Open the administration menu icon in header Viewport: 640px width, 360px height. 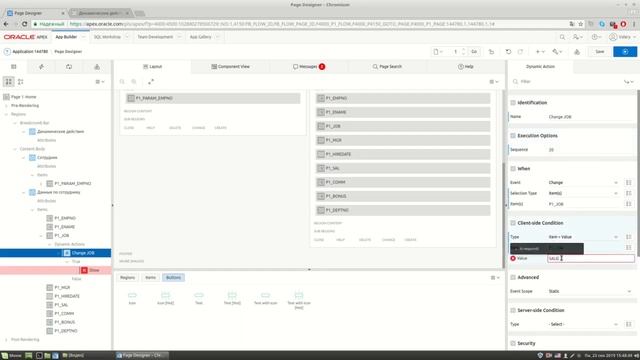pyautogui.click(x=578, y=37)
